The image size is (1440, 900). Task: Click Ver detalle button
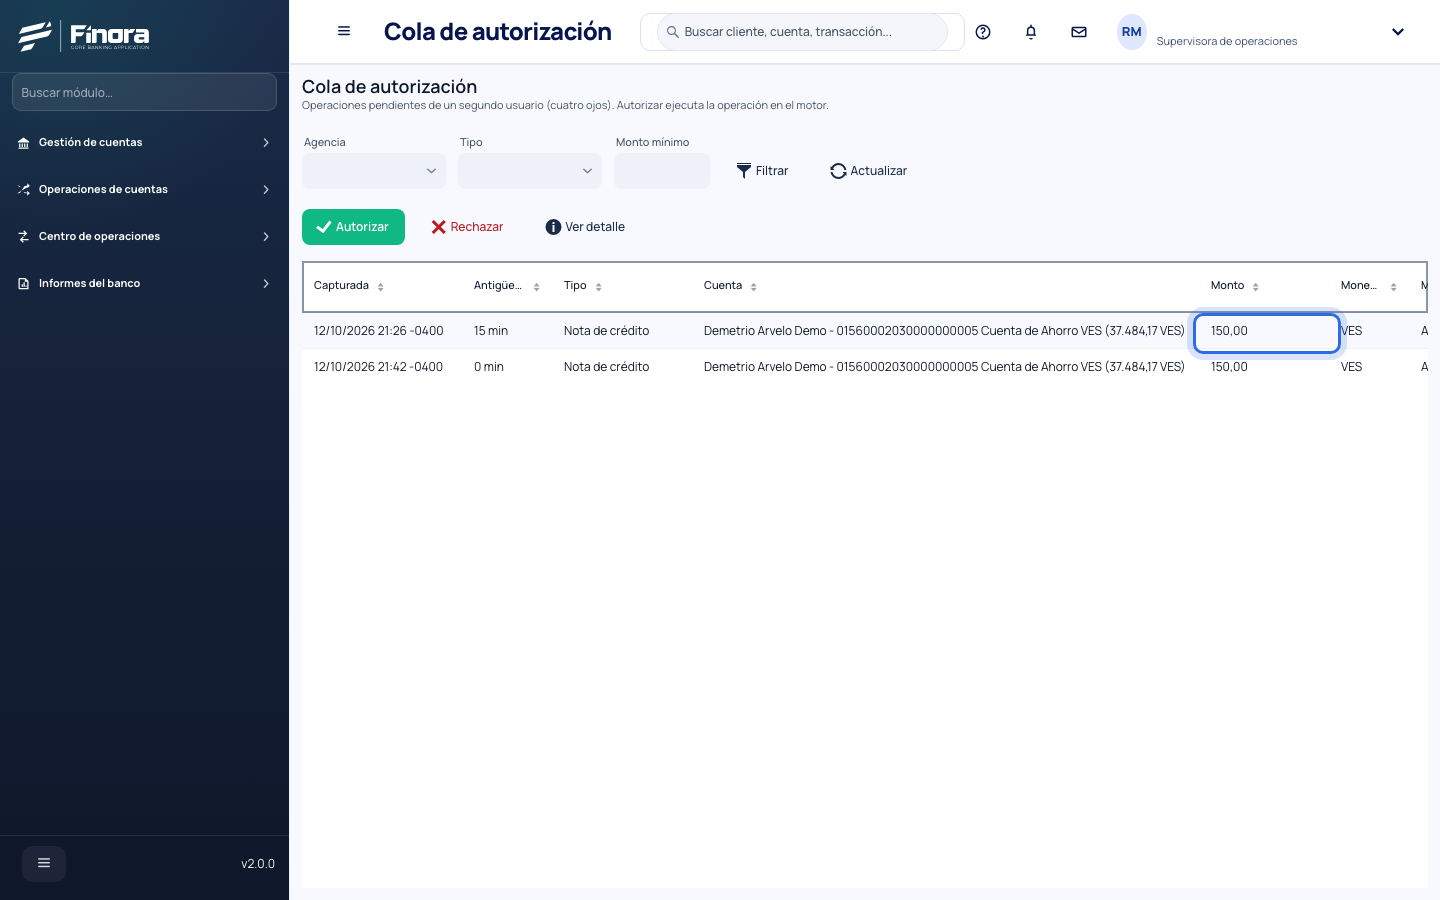(585, 227)
